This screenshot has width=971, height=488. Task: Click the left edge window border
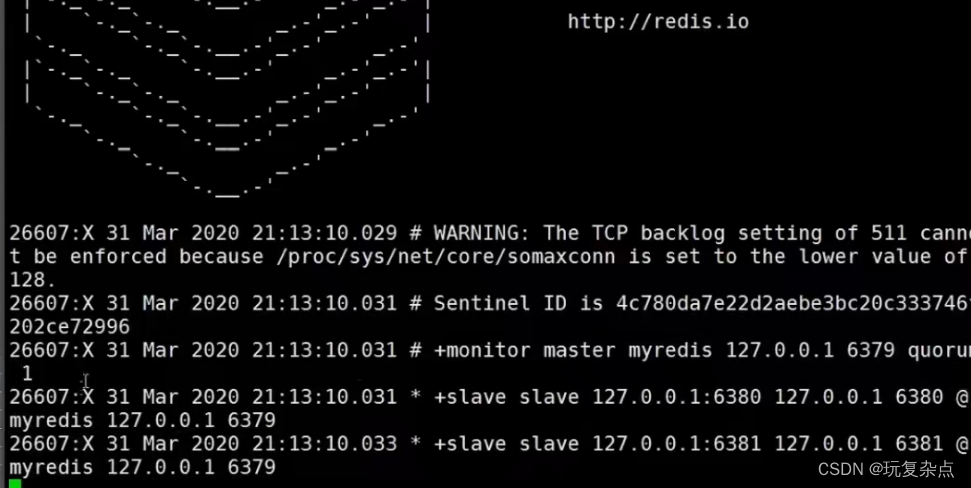pyautogui.click(x=2, y=244)
